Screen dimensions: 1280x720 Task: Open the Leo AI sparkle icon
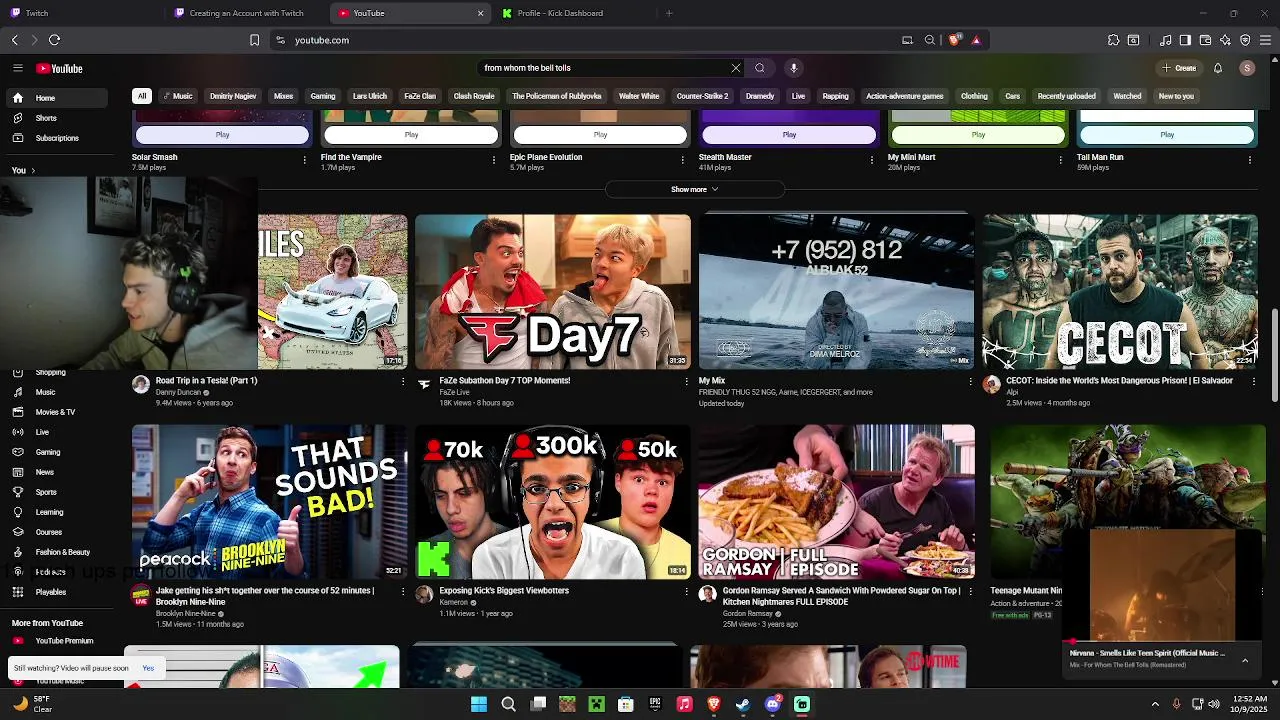[x=1225, y=40]
